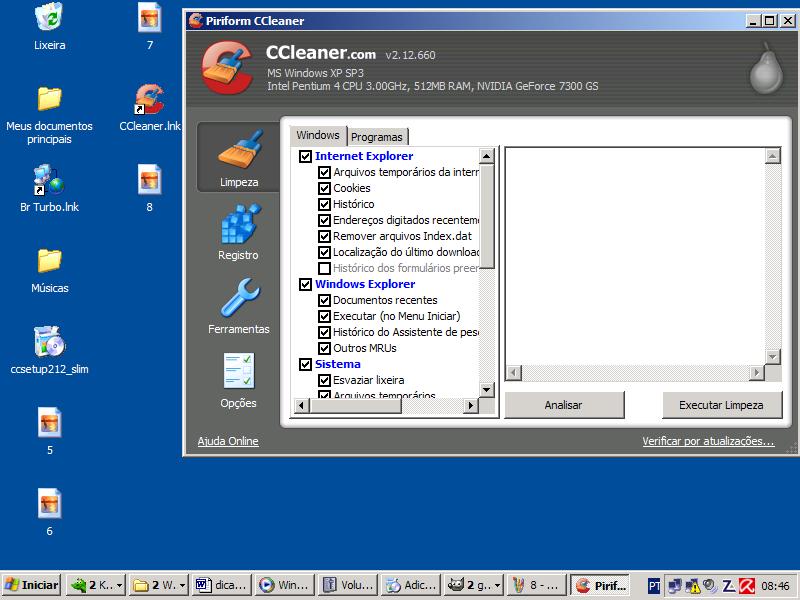Toggle the Documentos recentes checkbox
800x600 pixels.
point(324,301)
